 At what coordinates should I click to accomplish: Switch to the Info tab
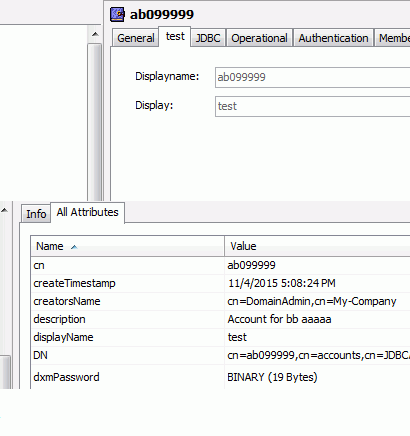coord(36,214)
